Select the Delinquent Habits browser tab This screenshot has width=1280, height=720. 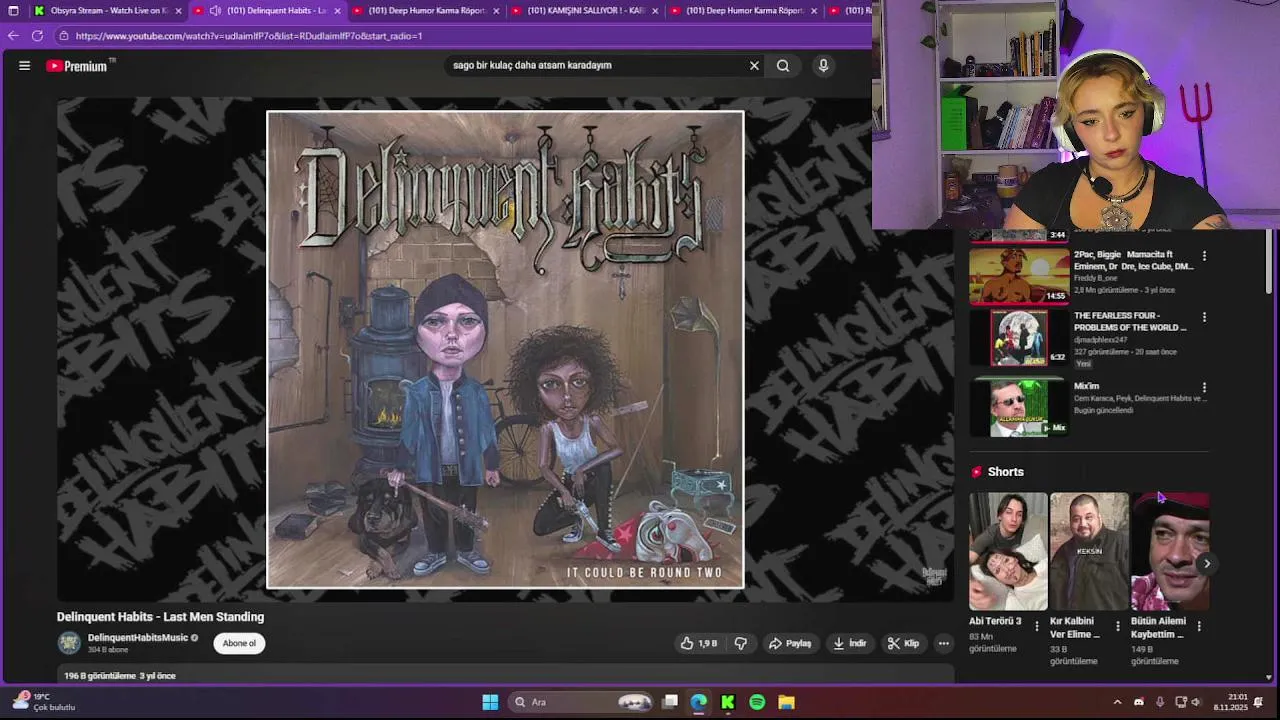267,11
